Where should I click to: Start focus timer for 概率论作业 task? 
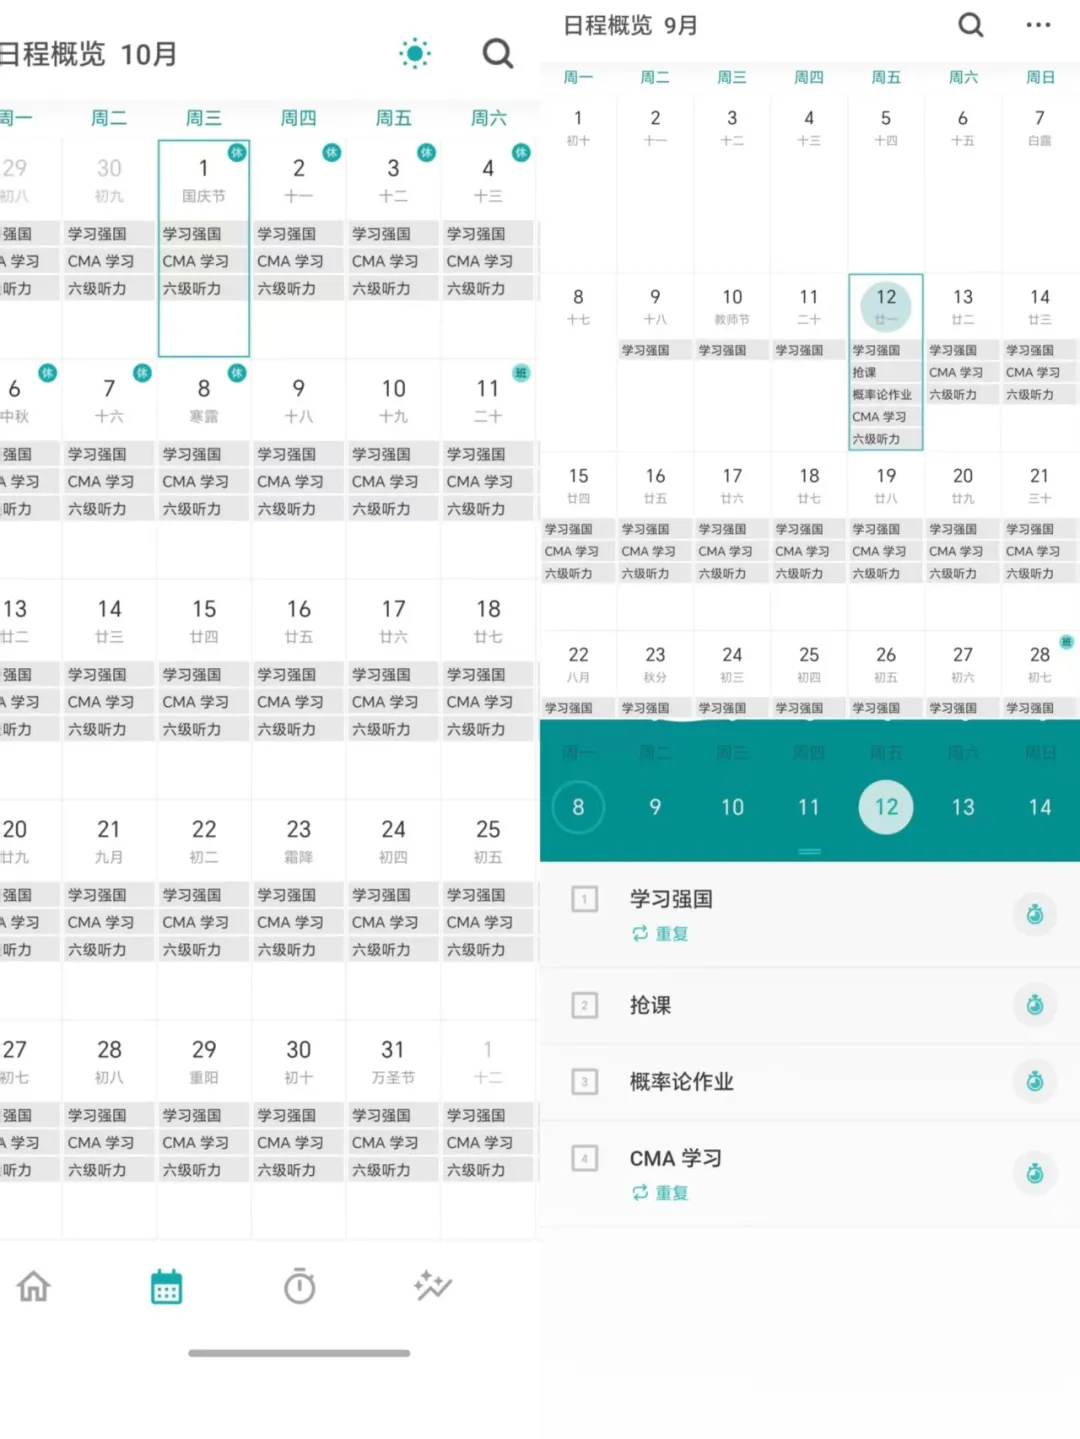click(1034, 1082)
